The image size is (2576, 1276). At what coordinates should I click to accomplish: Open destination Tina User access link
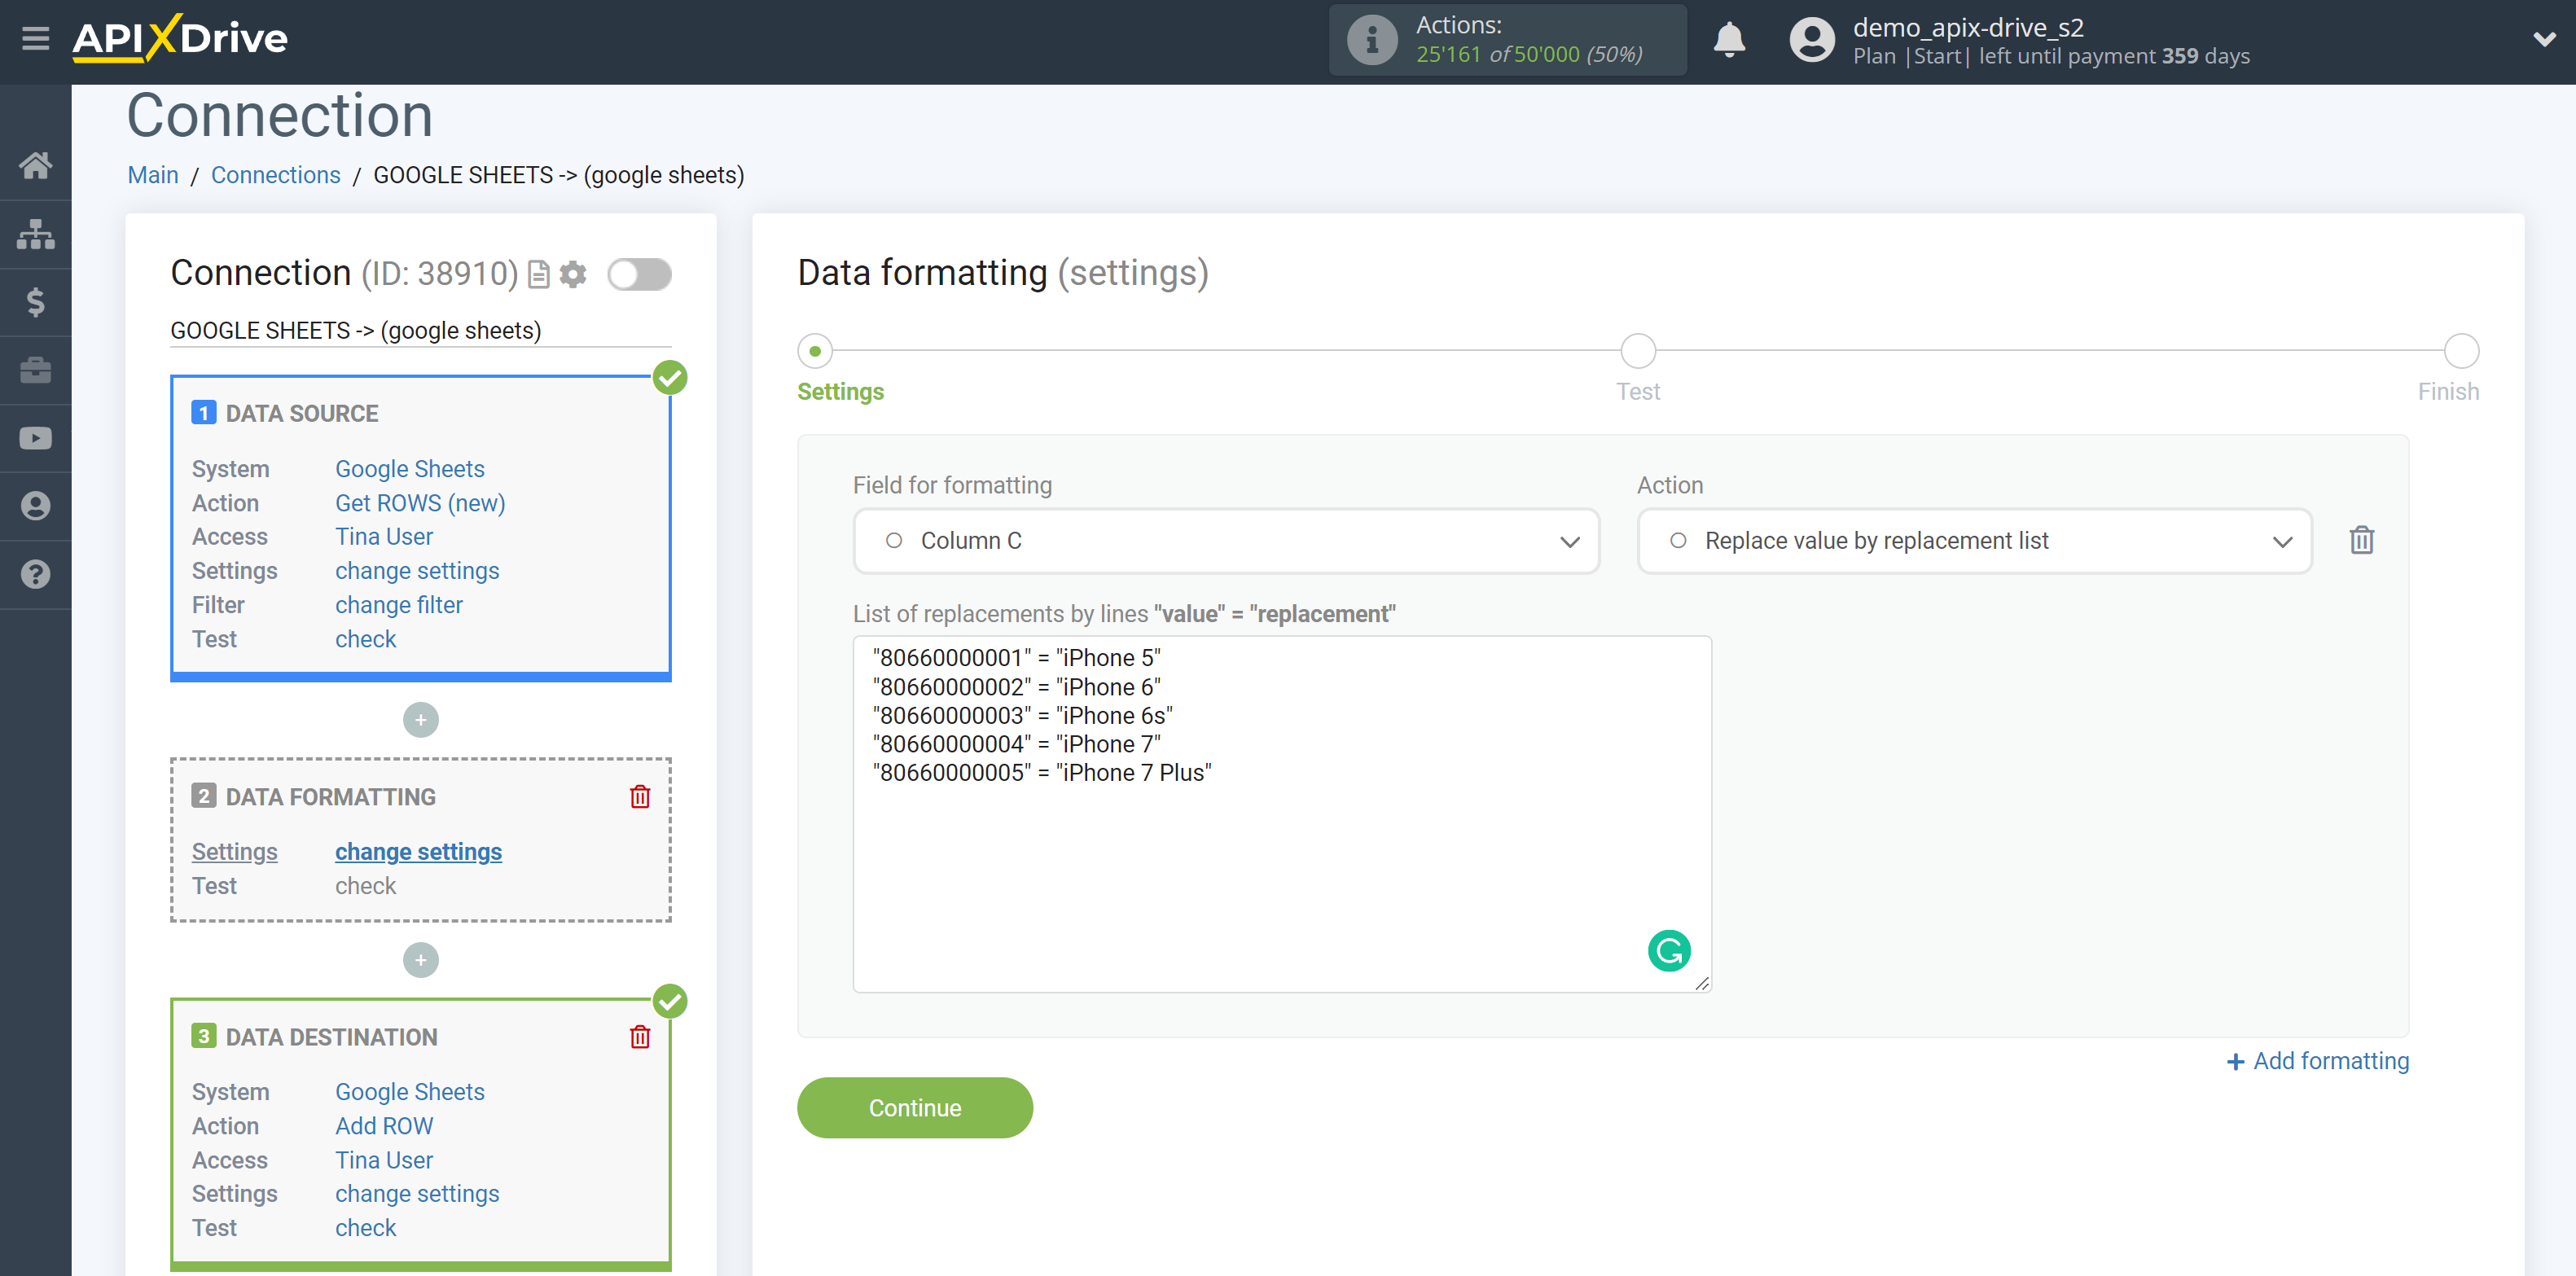click(384, 1160)
